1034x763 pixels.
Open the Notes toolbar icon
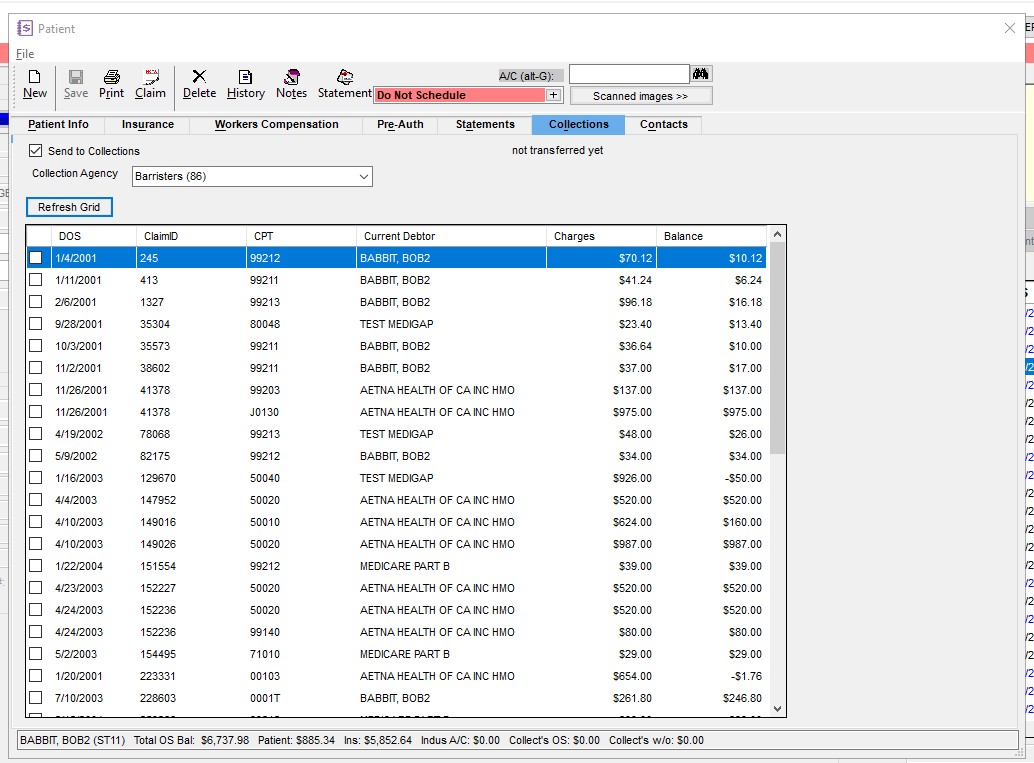coord(291,84)
